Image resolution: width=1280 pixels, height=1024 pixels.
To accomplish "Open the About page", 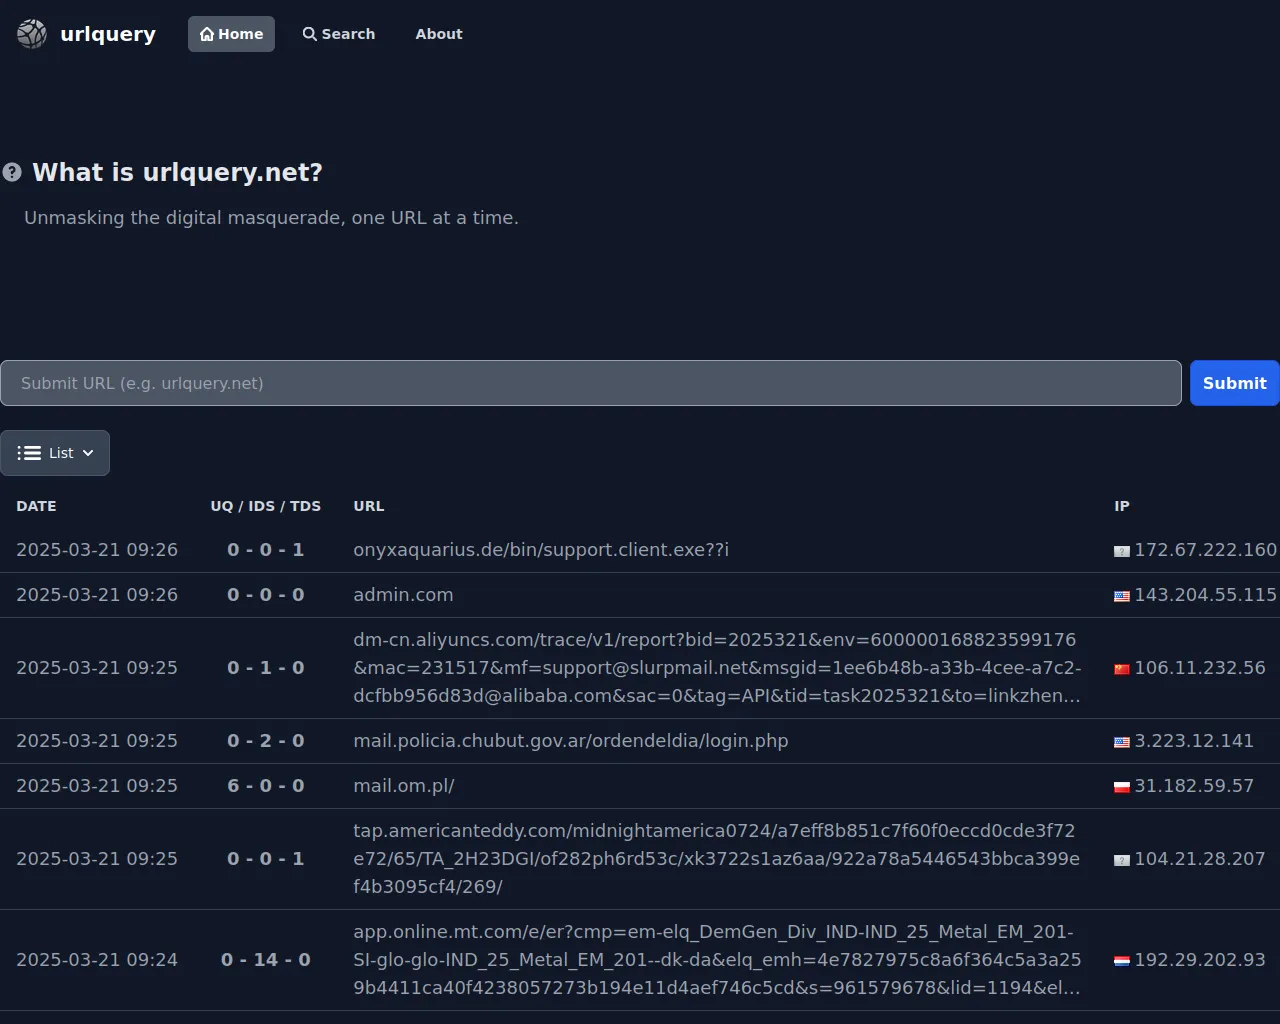I will (439, 34).
